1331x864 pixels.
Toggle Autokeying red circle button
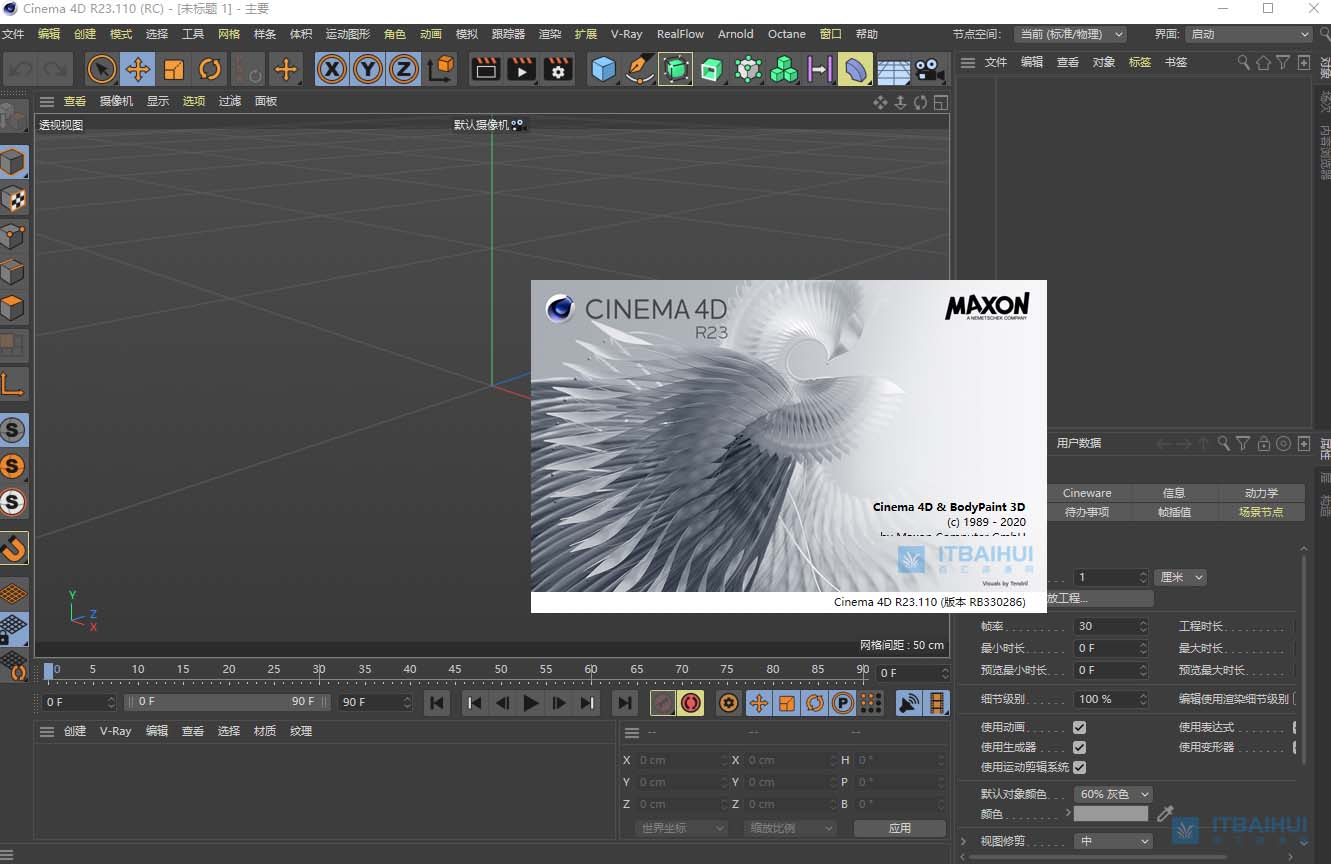click(690, 703)
